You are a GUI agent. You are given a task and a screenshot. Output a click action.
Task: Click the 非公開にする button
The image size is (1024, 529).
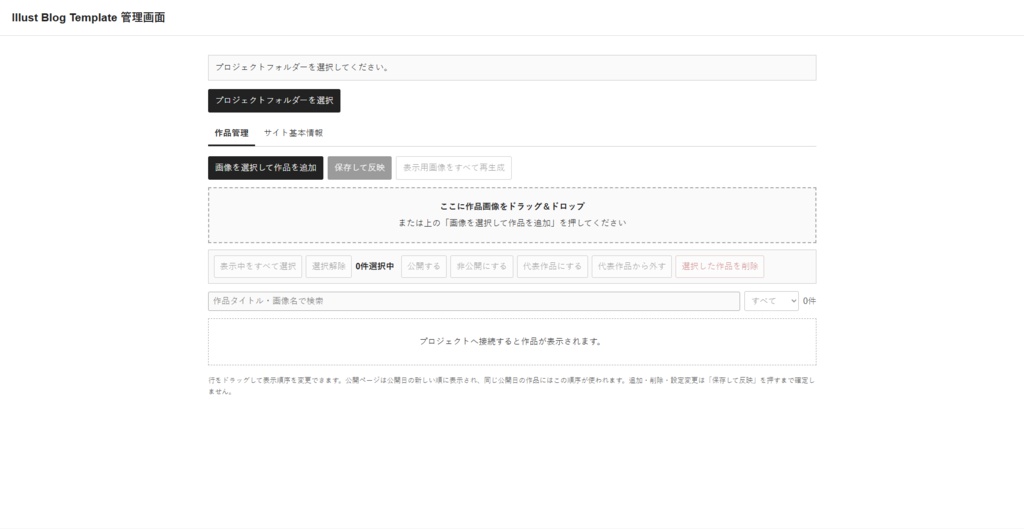click(482, 266)
